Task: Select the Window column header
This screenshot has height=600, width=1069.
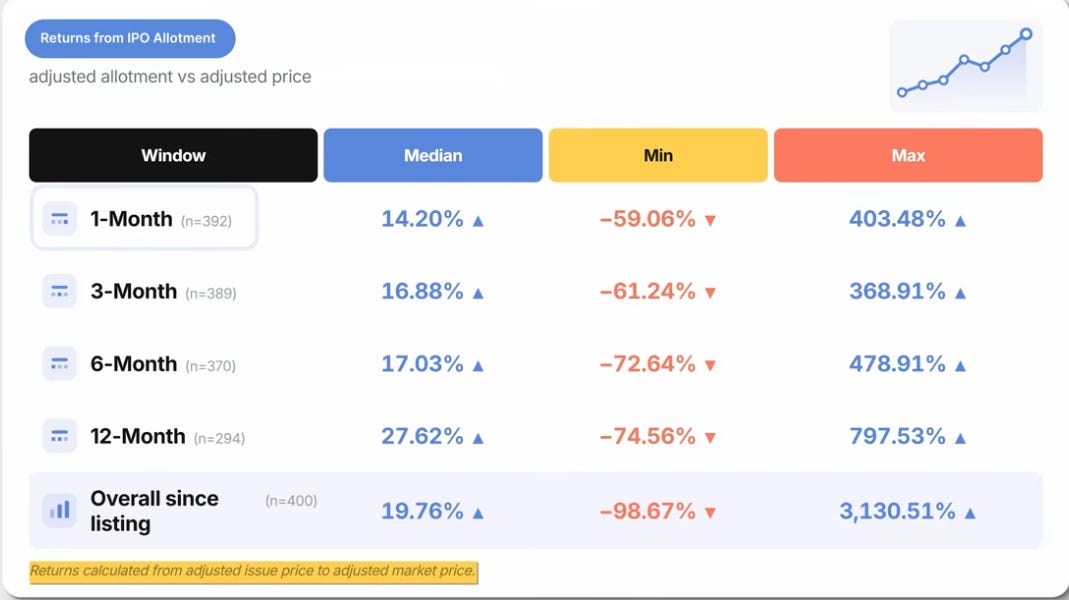Action: (x=173, y=155)
